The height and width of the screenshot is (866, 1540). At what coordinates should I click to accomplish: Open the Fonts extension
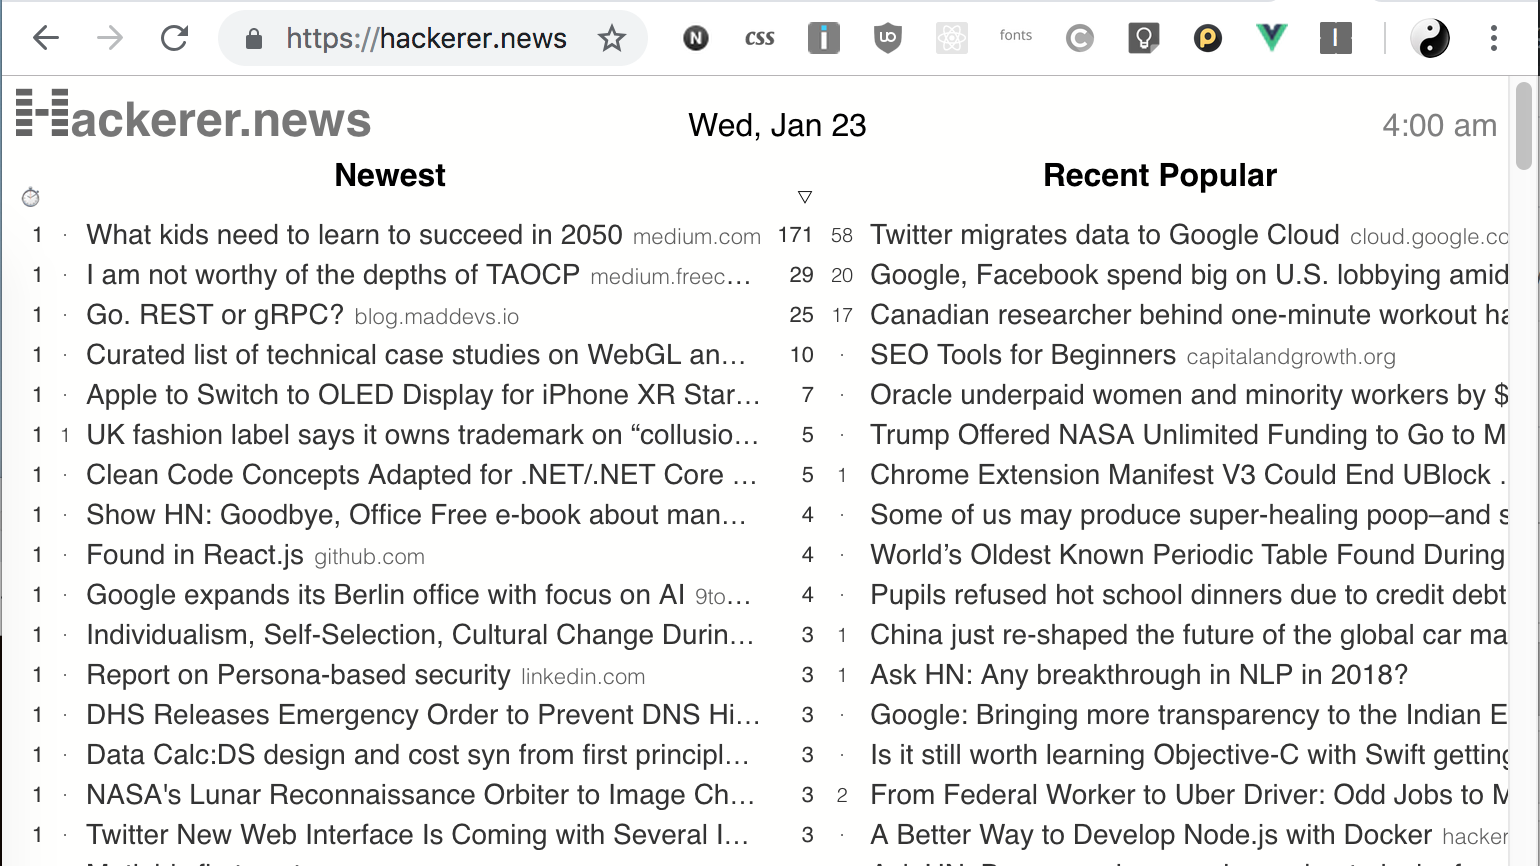(1016, 38)
